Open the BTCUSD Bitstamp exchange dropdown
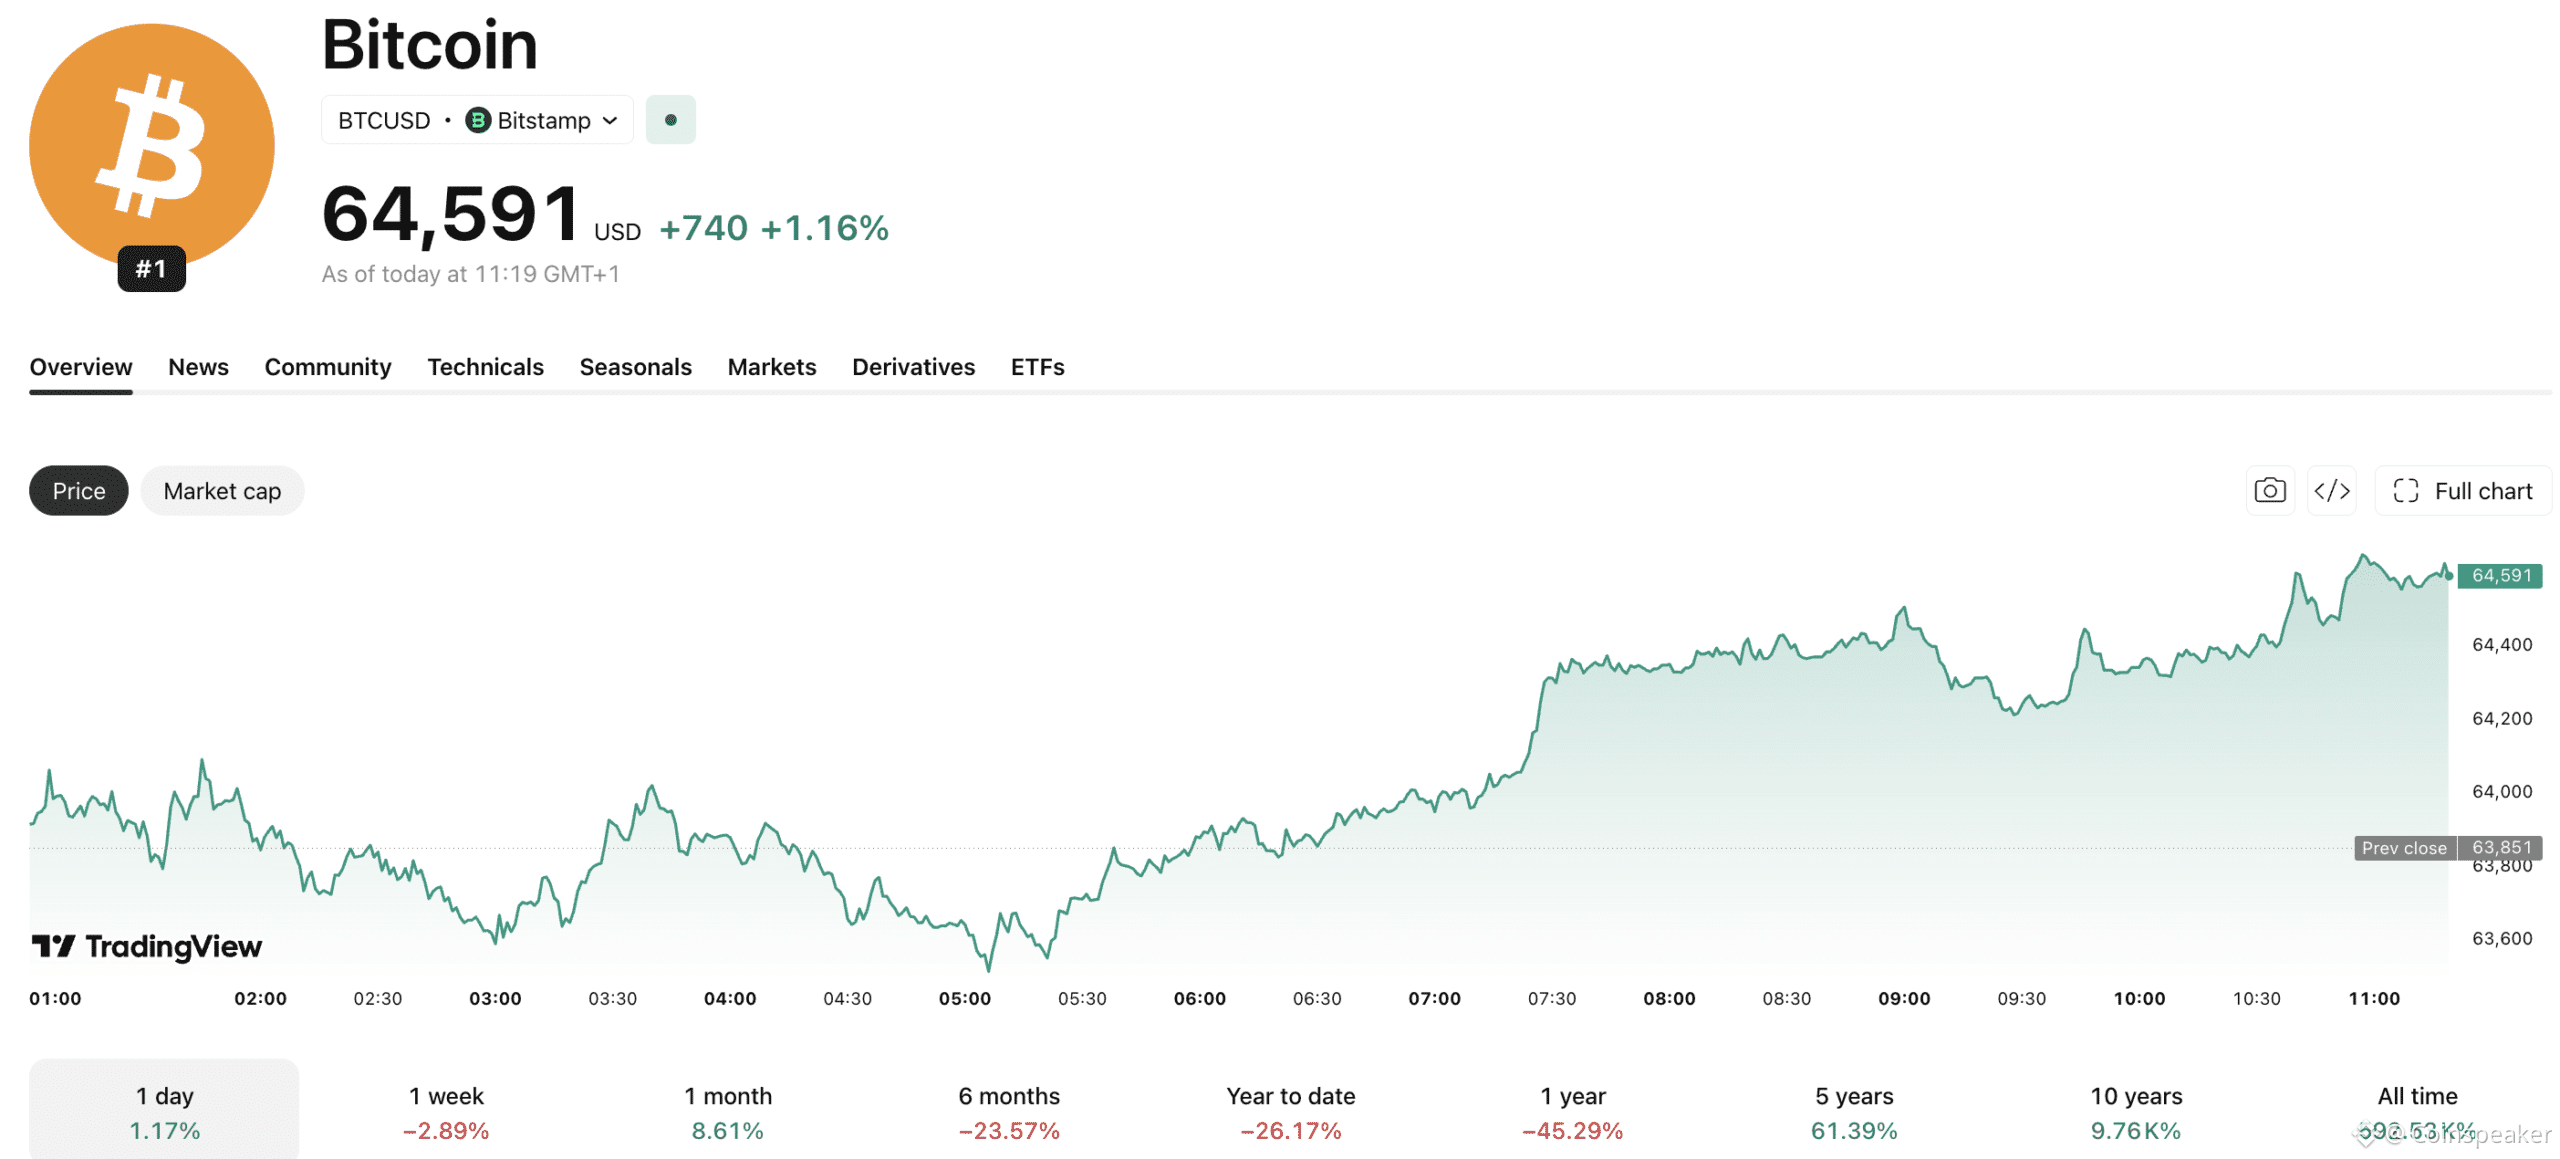The height and width of the screenshot is (1159, 2560). 477,120
